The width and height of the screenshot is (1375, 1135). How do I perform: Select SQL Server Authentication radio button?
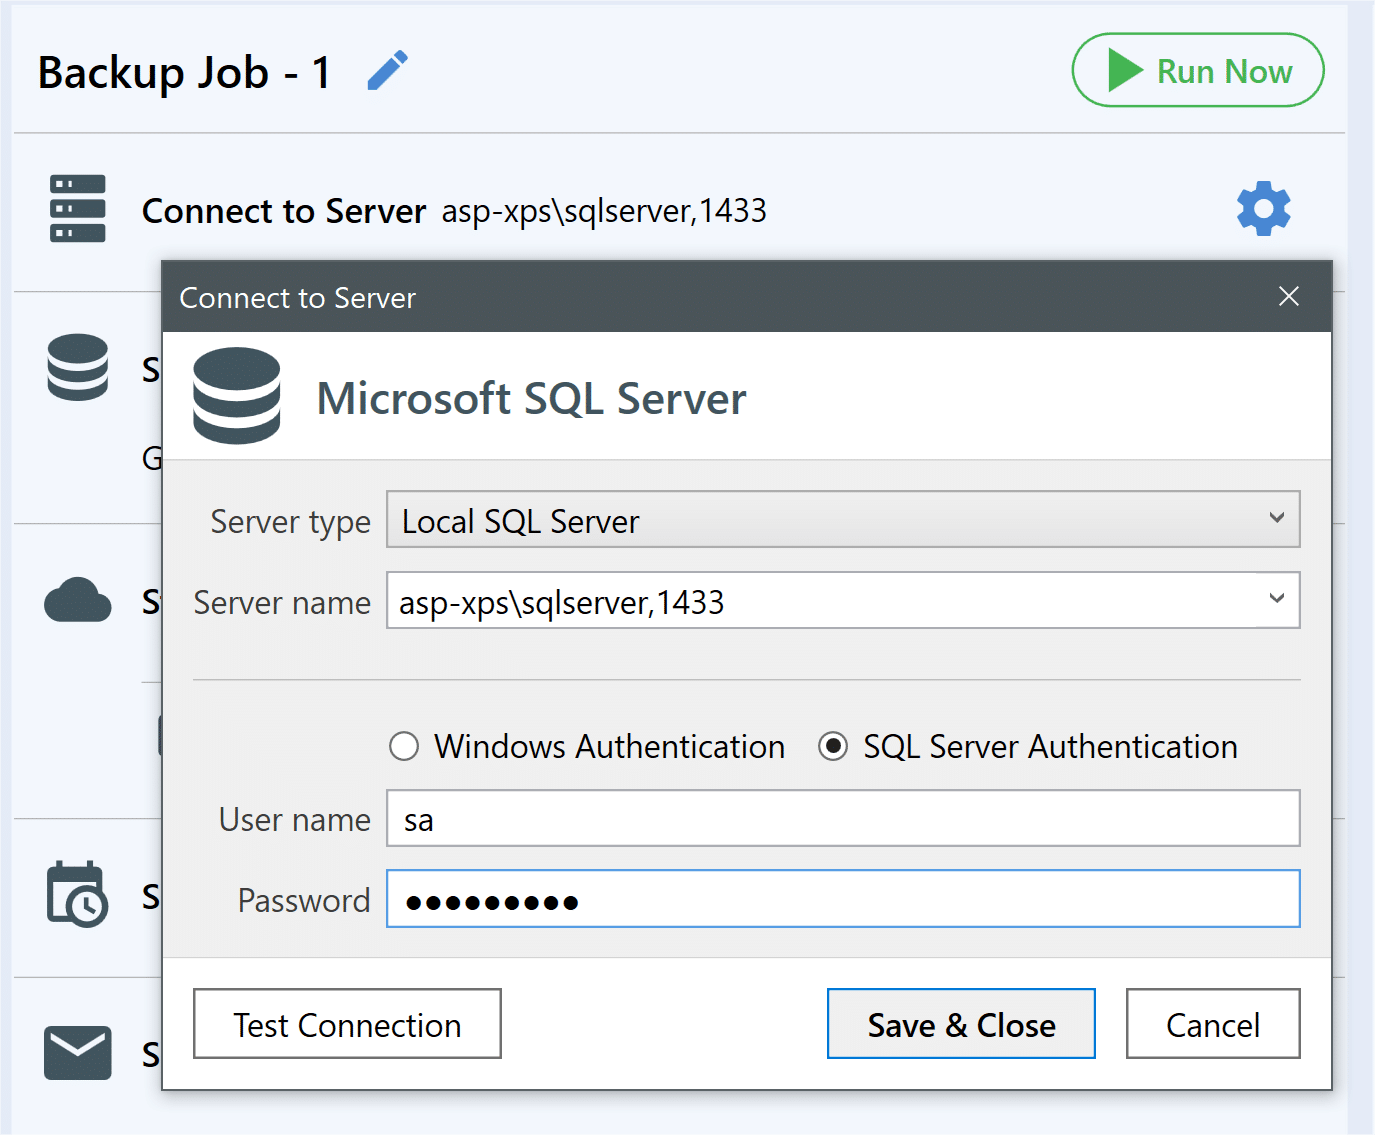[833, 747]
